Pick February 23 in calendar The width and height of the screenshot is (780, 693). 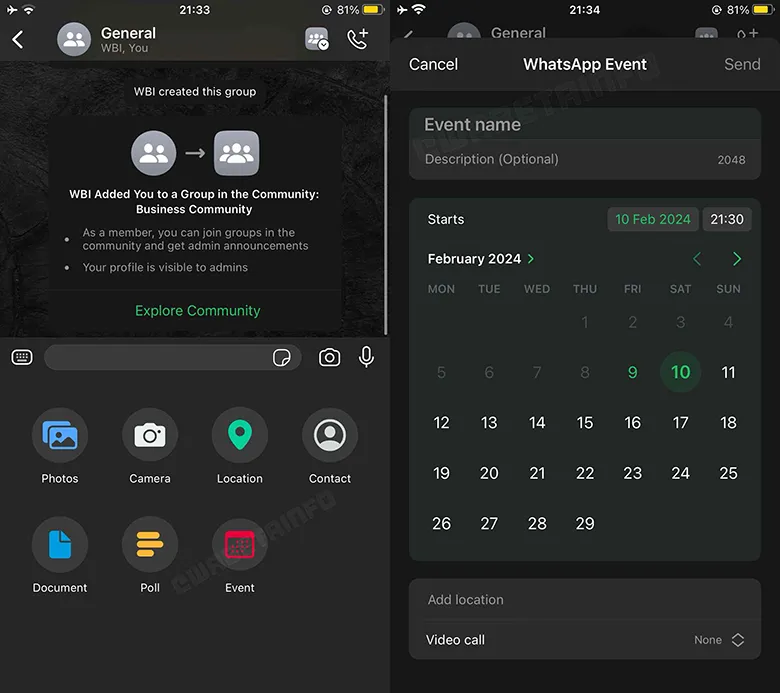(632, 473)
